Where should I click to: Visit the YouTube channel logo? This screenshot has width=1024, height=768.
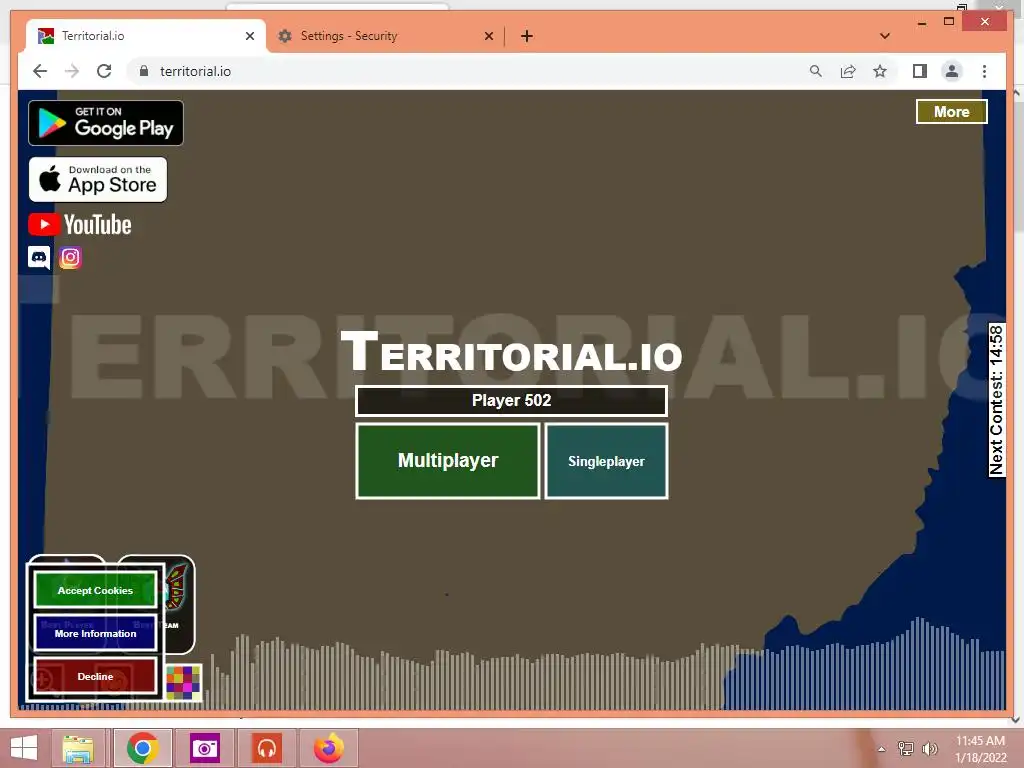80,225
